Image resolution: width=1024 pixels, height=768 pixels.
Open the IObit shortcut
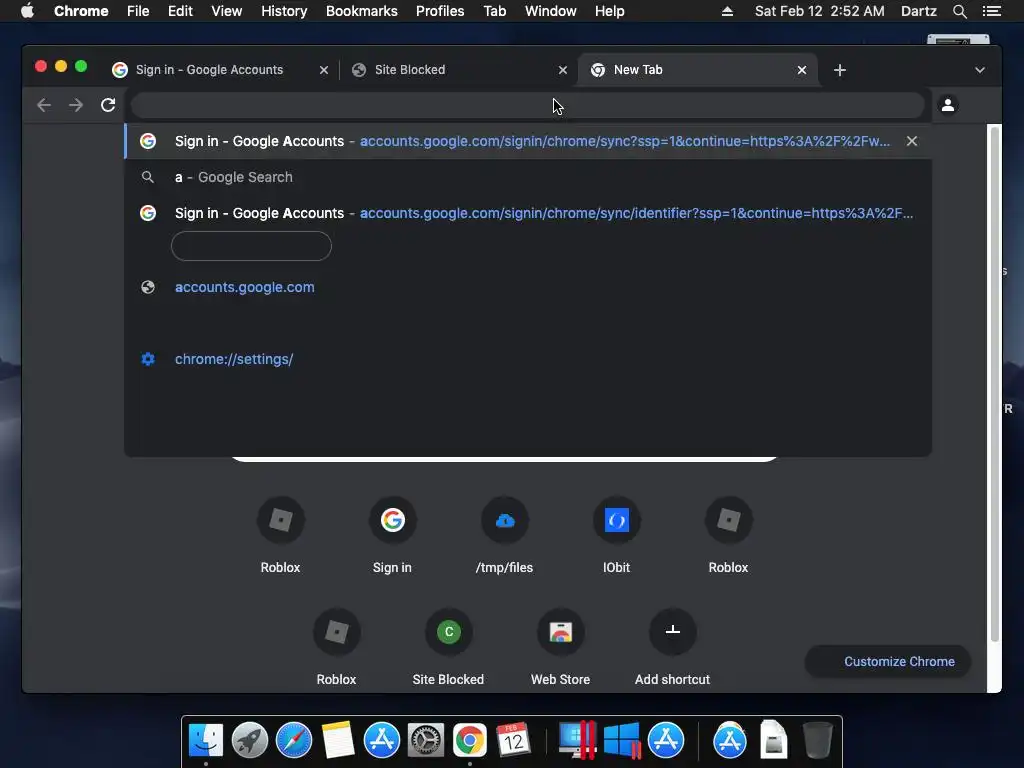616,536
